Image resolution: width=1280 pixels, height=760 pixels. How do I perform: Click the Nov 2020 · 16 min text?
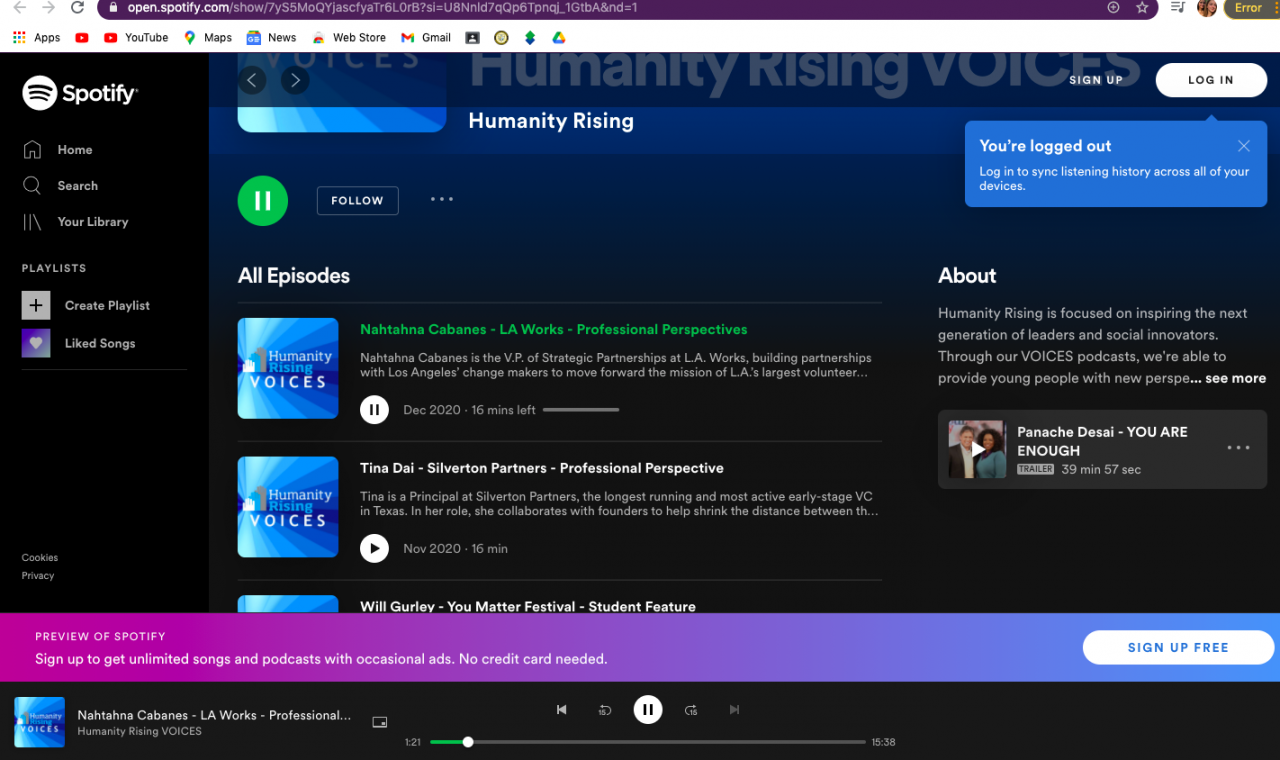tap(455, 549)
